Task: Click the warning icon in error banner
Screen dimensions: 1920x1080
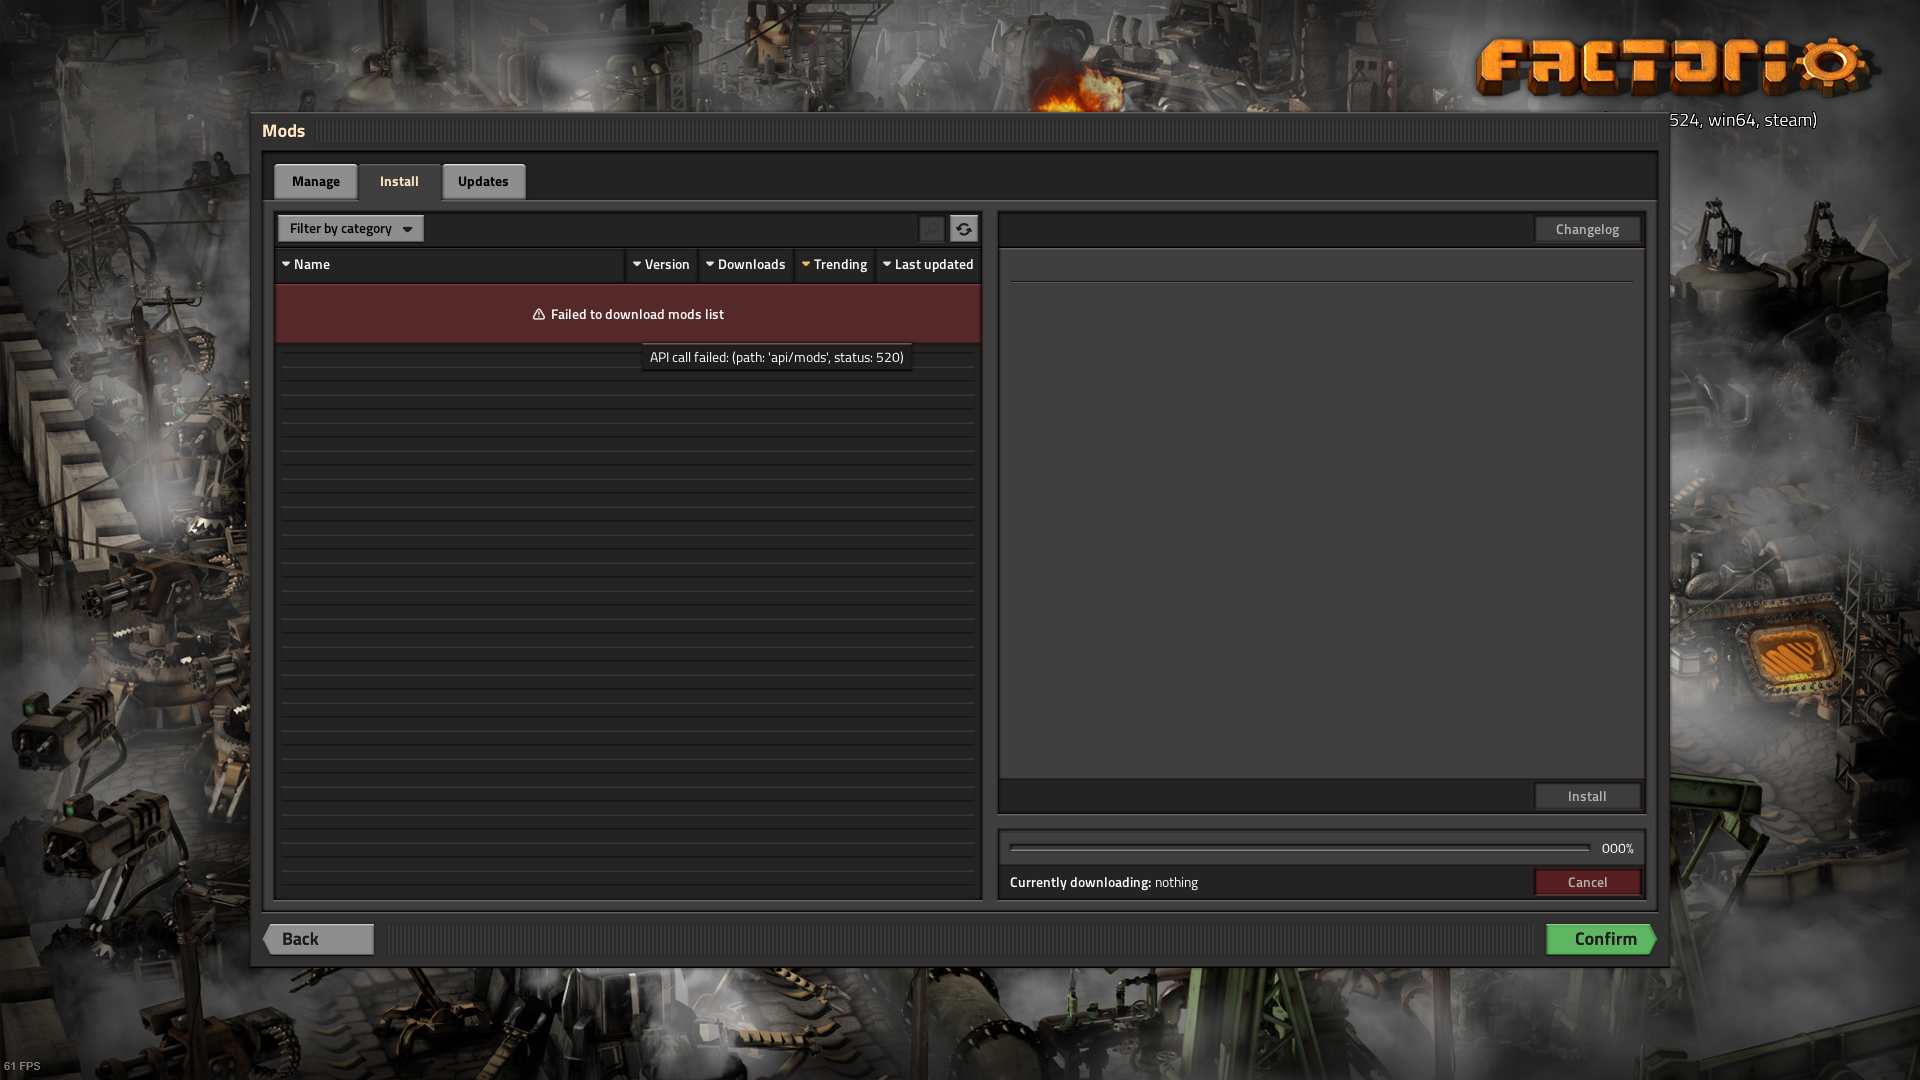Action: 539,314
